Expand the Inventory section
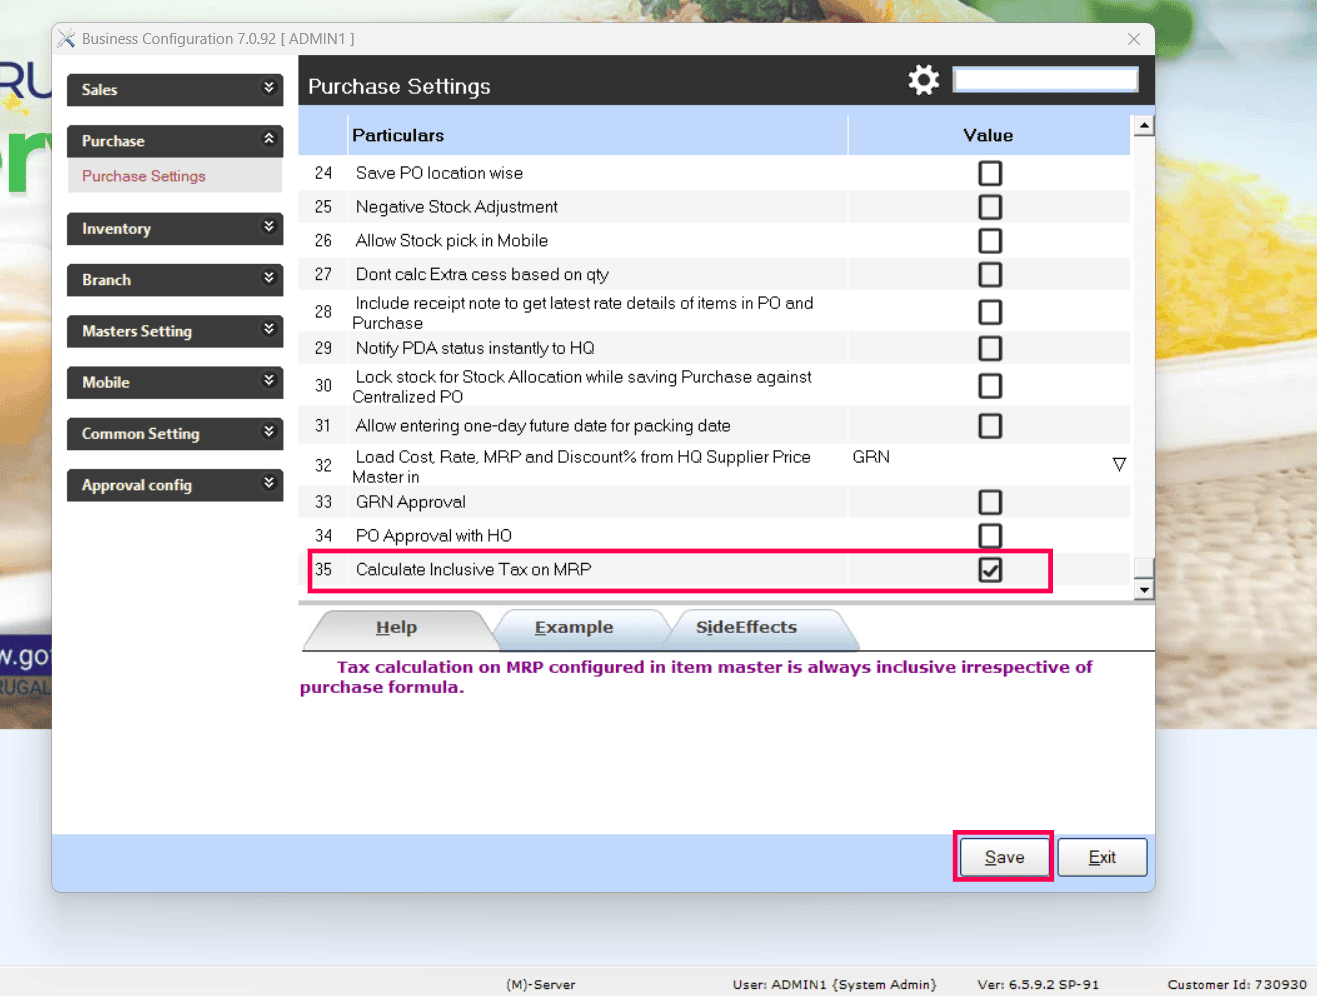Screen dimensions: 1317x996 tap(175, 229)
